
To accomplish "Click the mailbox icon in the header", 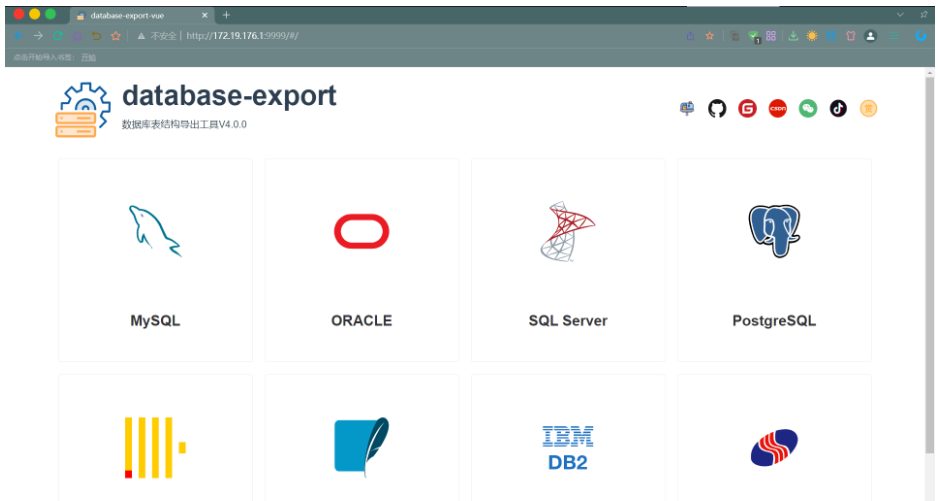I will 687,108.
